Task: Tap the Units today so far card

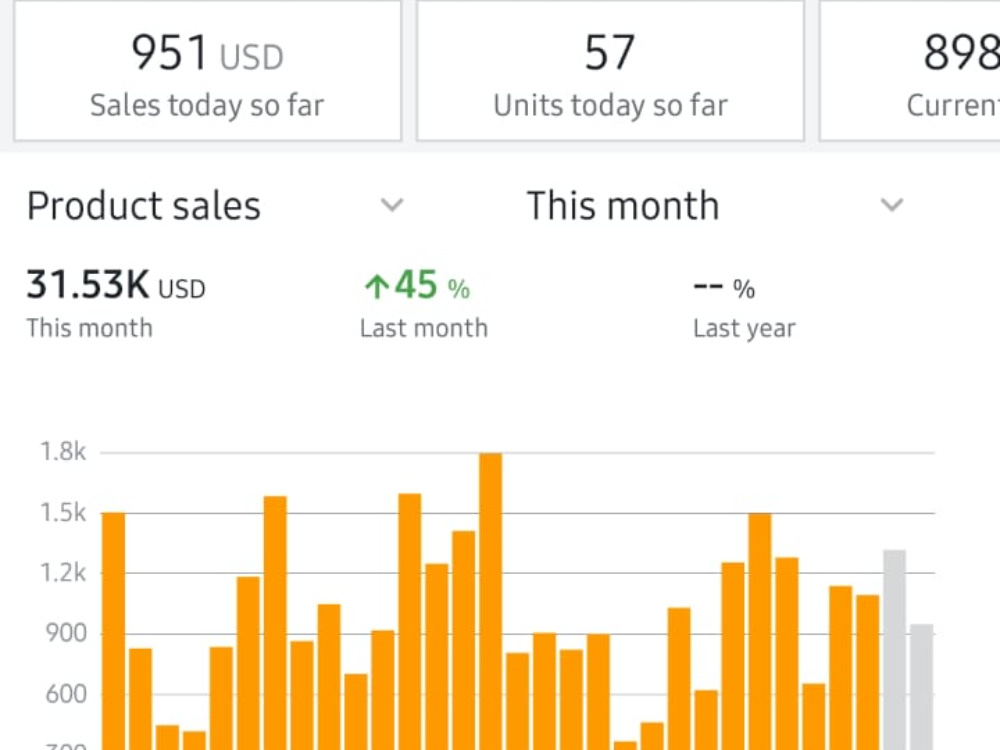Action: coord(610,70)
